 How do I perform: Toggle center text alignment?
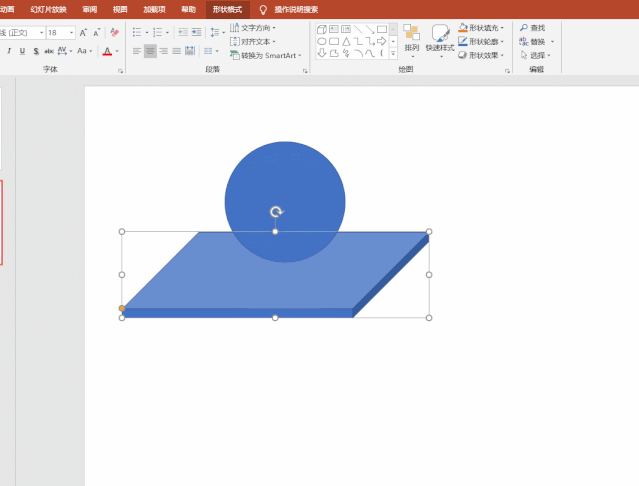(x=150, y=51)
